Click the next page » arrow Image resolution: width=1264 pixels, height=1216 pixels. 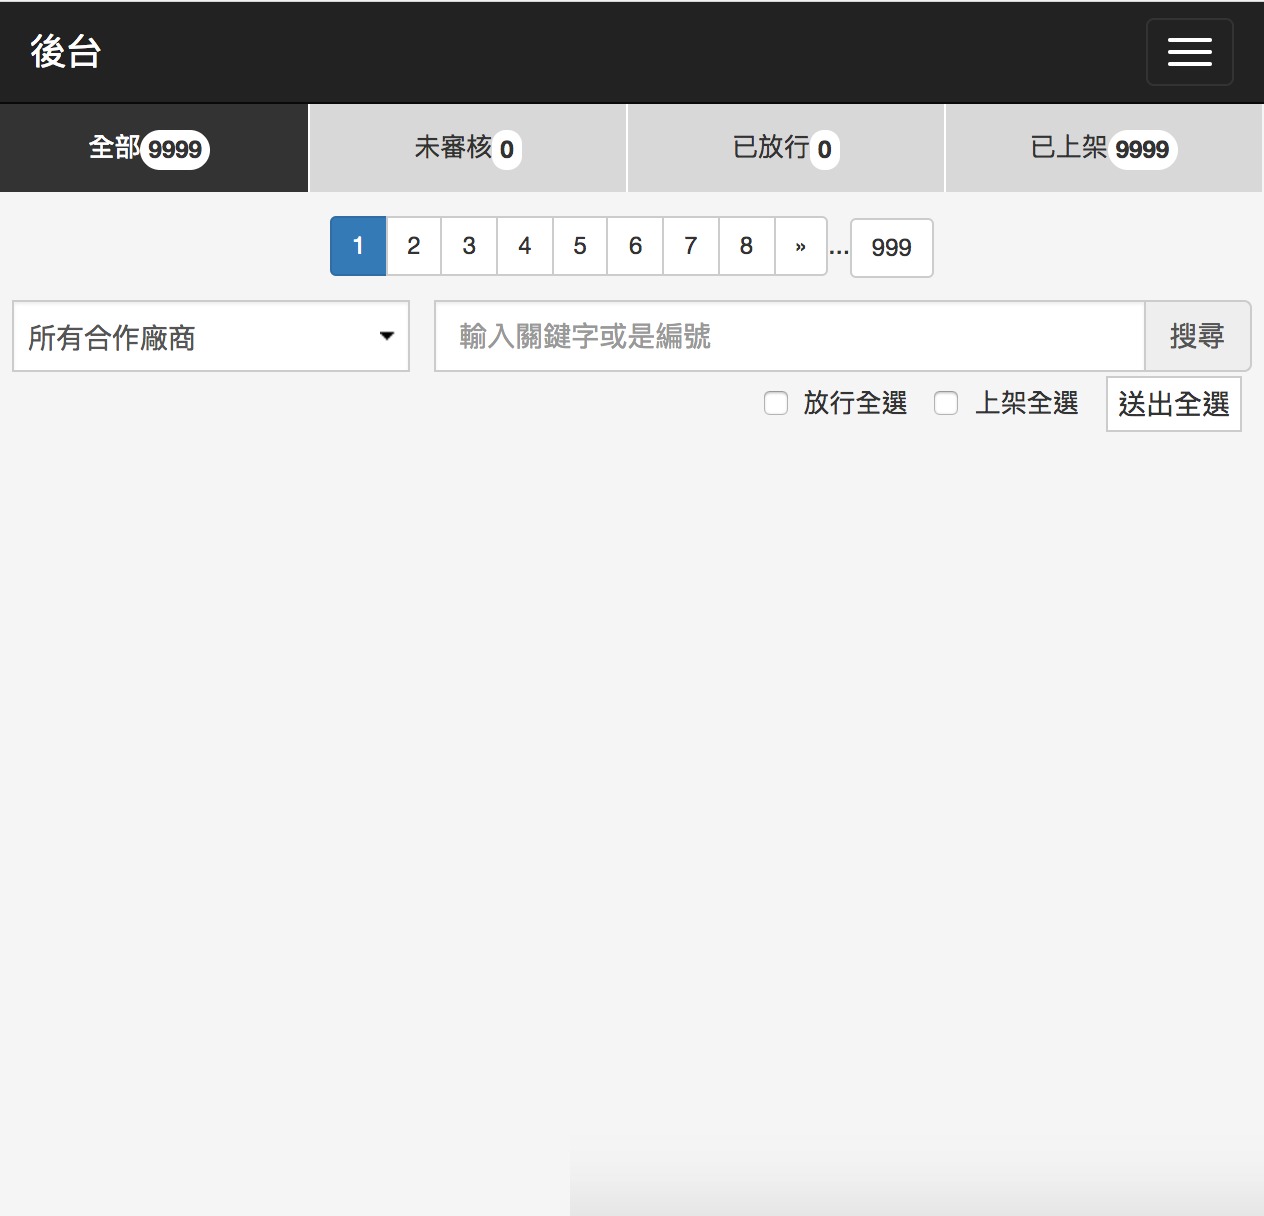pos(800,246)
